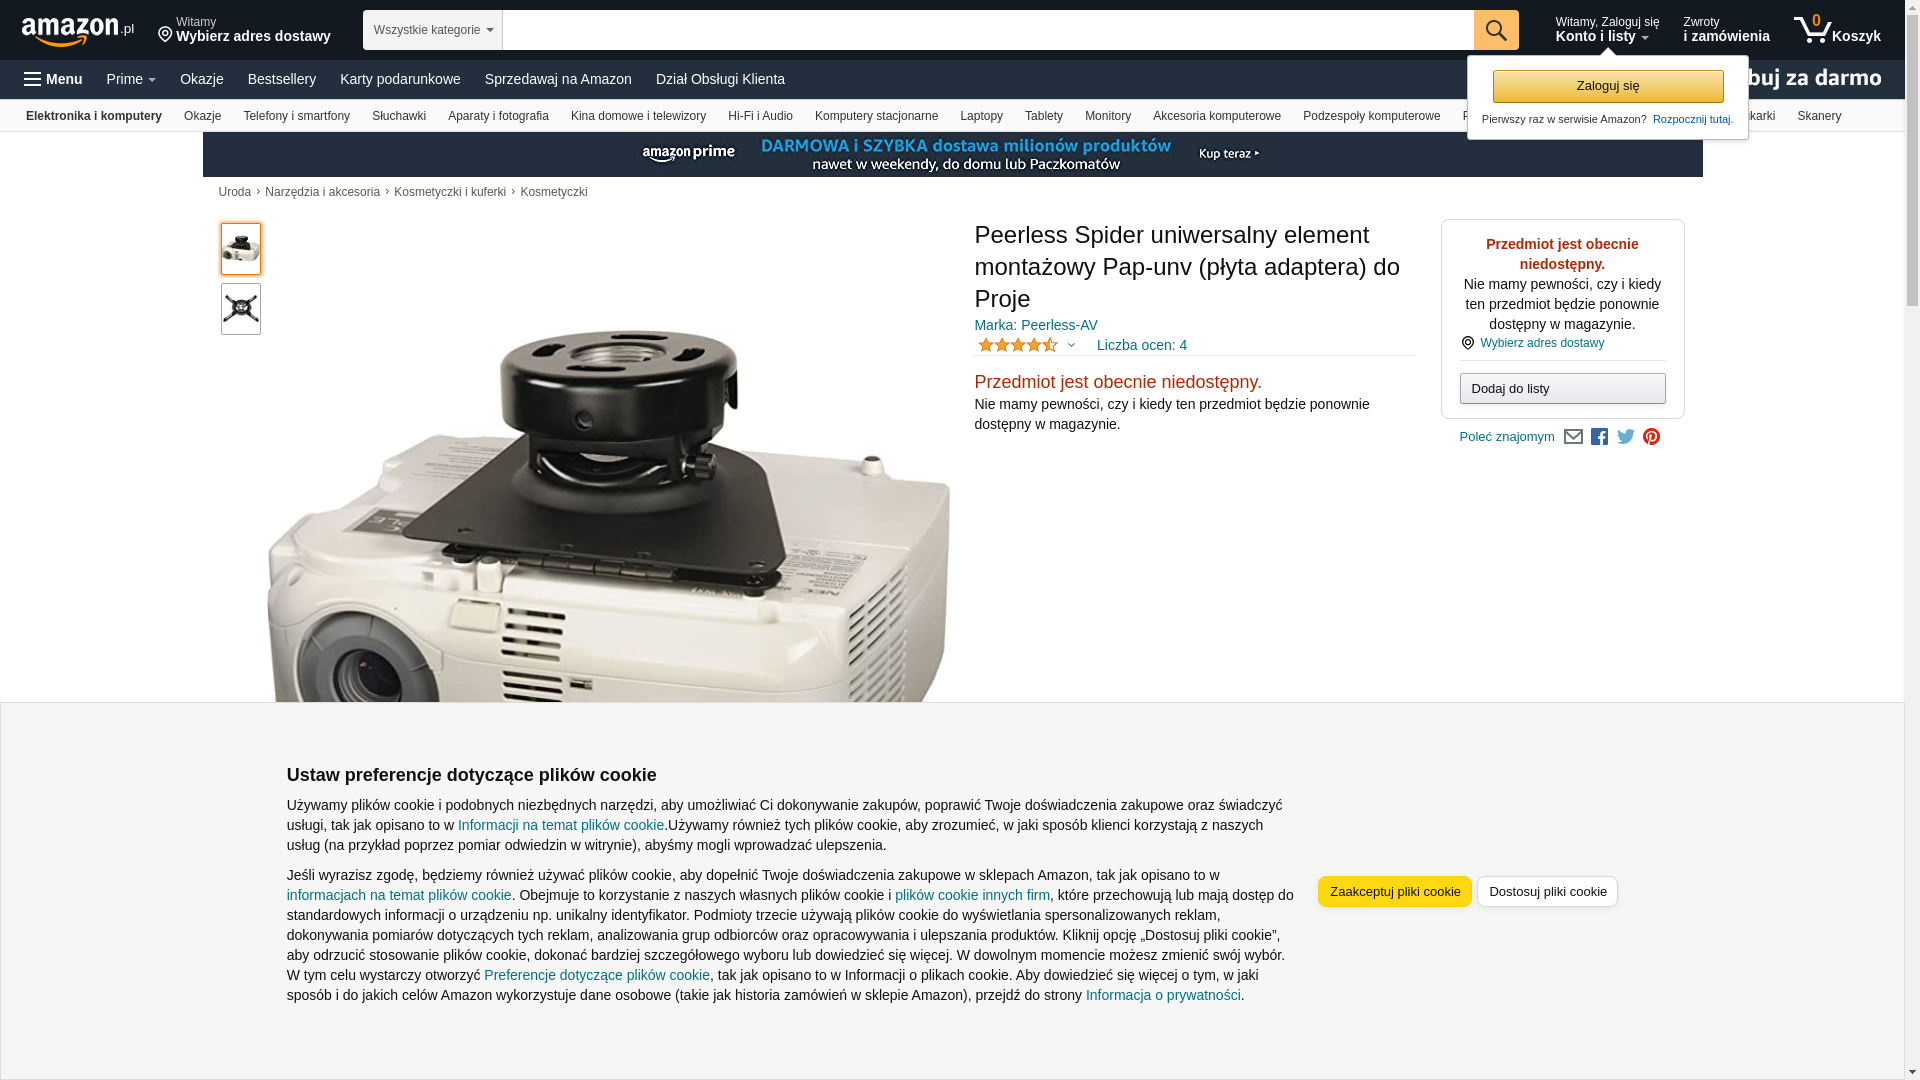
Task: Open the Bestsellery nav item
Action: [282, 79]
